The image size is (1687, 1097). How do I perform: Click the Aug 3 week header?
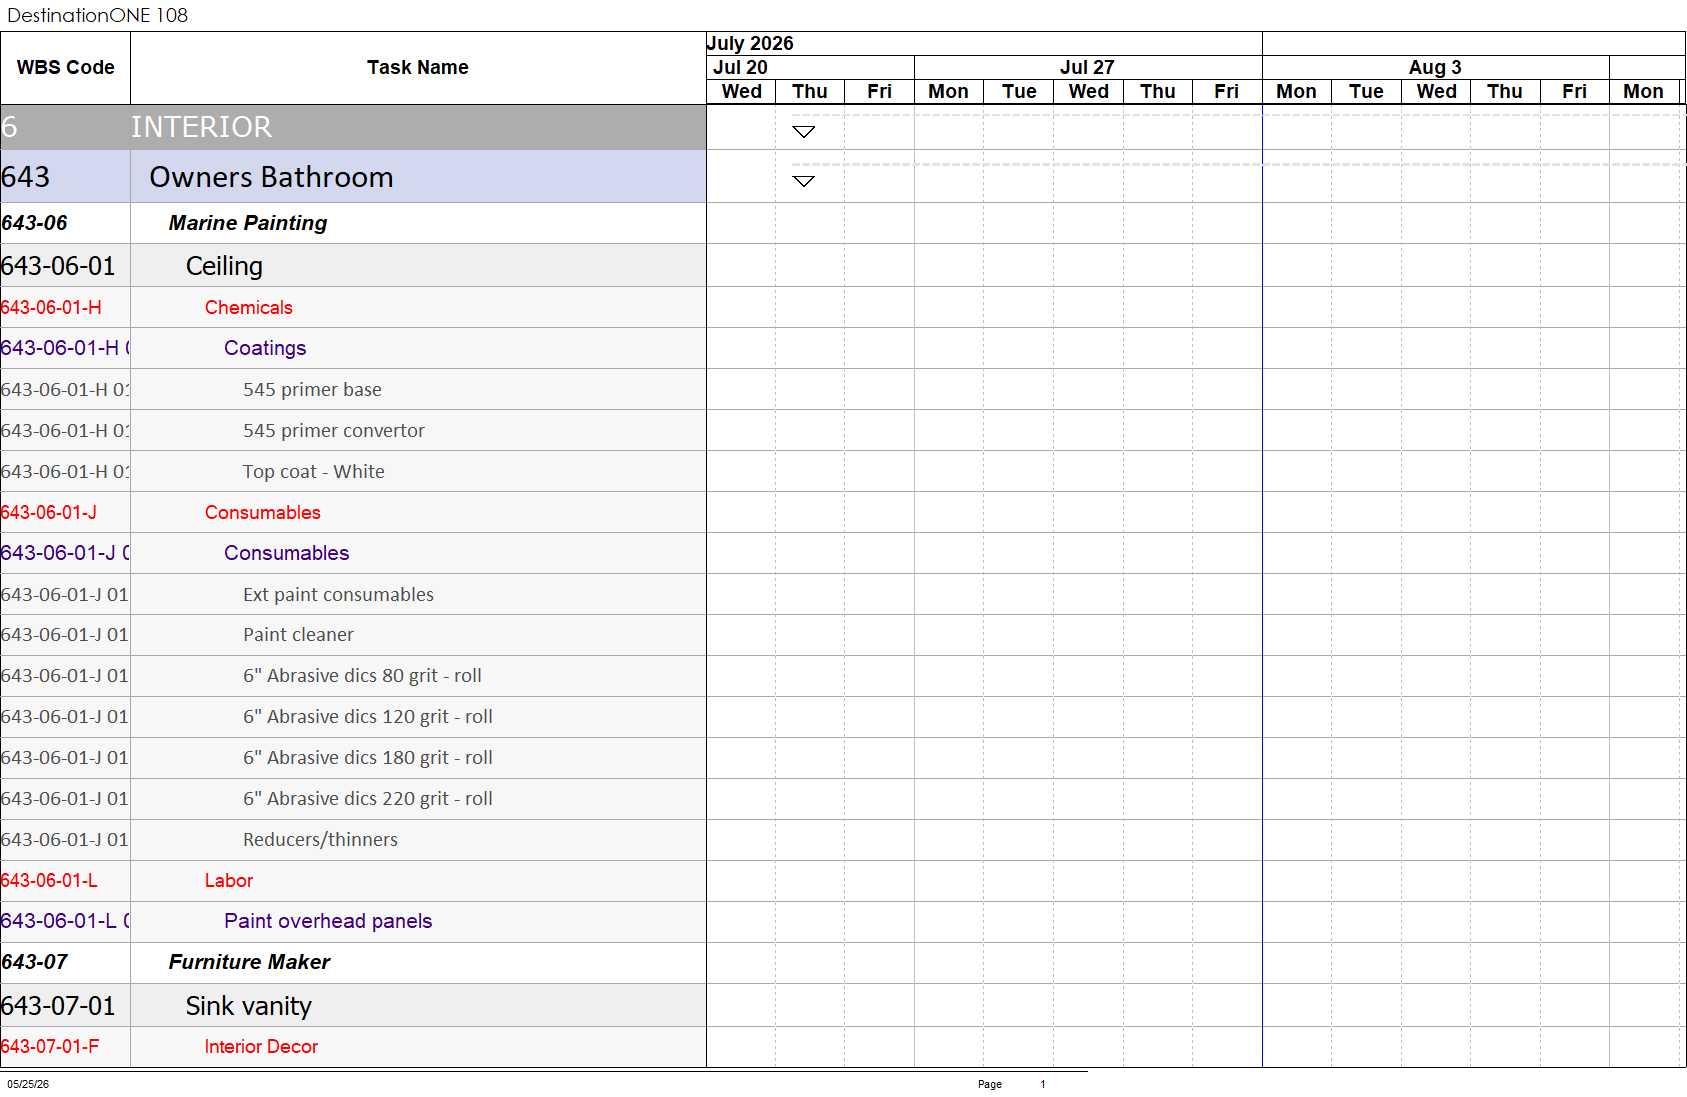(x=1435, y=67)
